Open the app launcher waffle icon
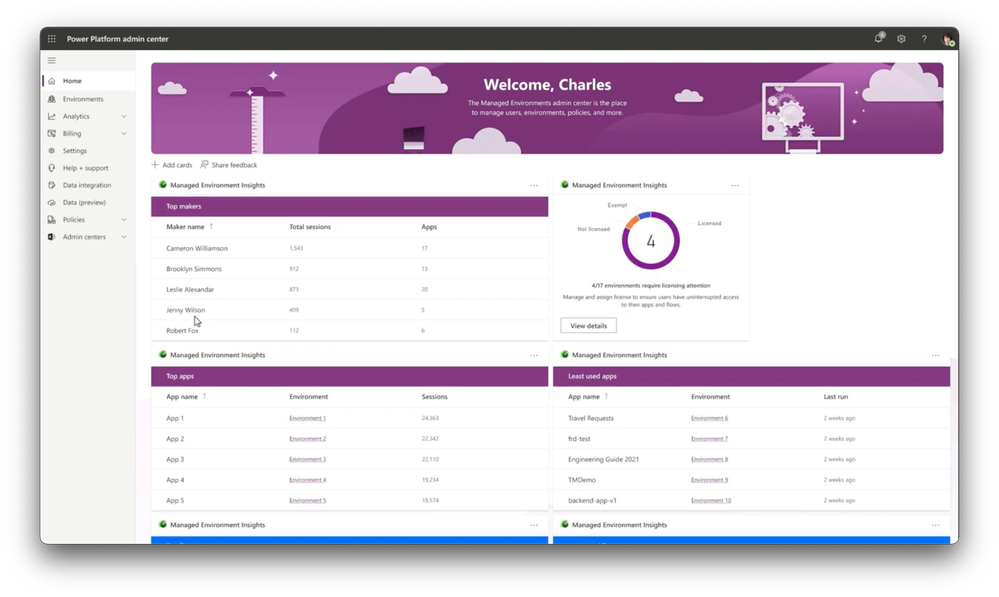 52,39
